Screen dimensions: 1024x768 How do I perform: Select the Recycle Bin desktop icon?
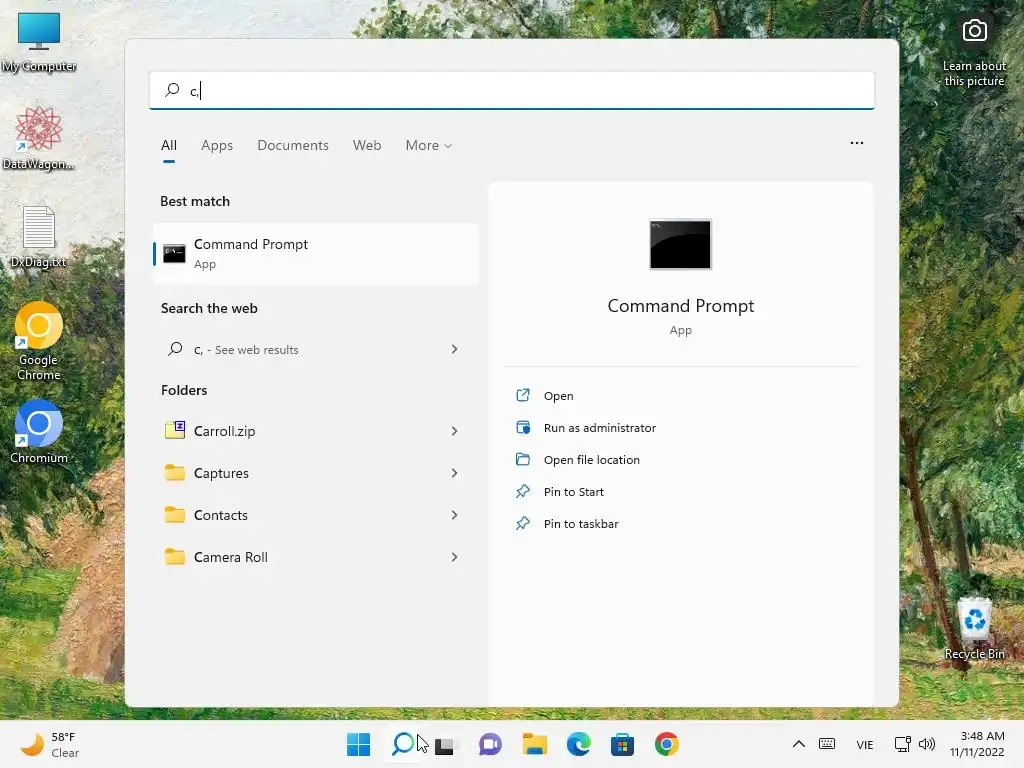974,628
